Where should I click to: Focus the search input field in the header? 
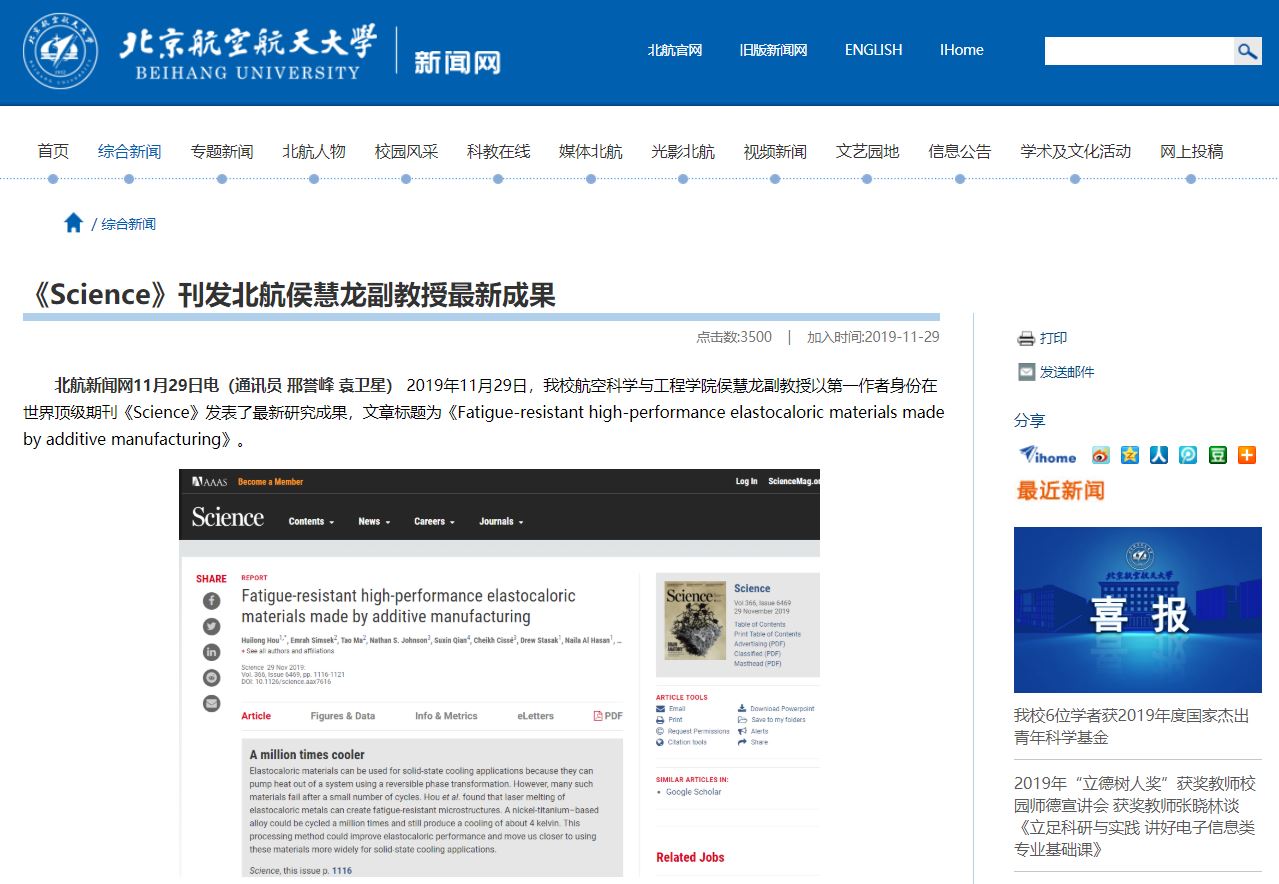(x=1138, y=51)
